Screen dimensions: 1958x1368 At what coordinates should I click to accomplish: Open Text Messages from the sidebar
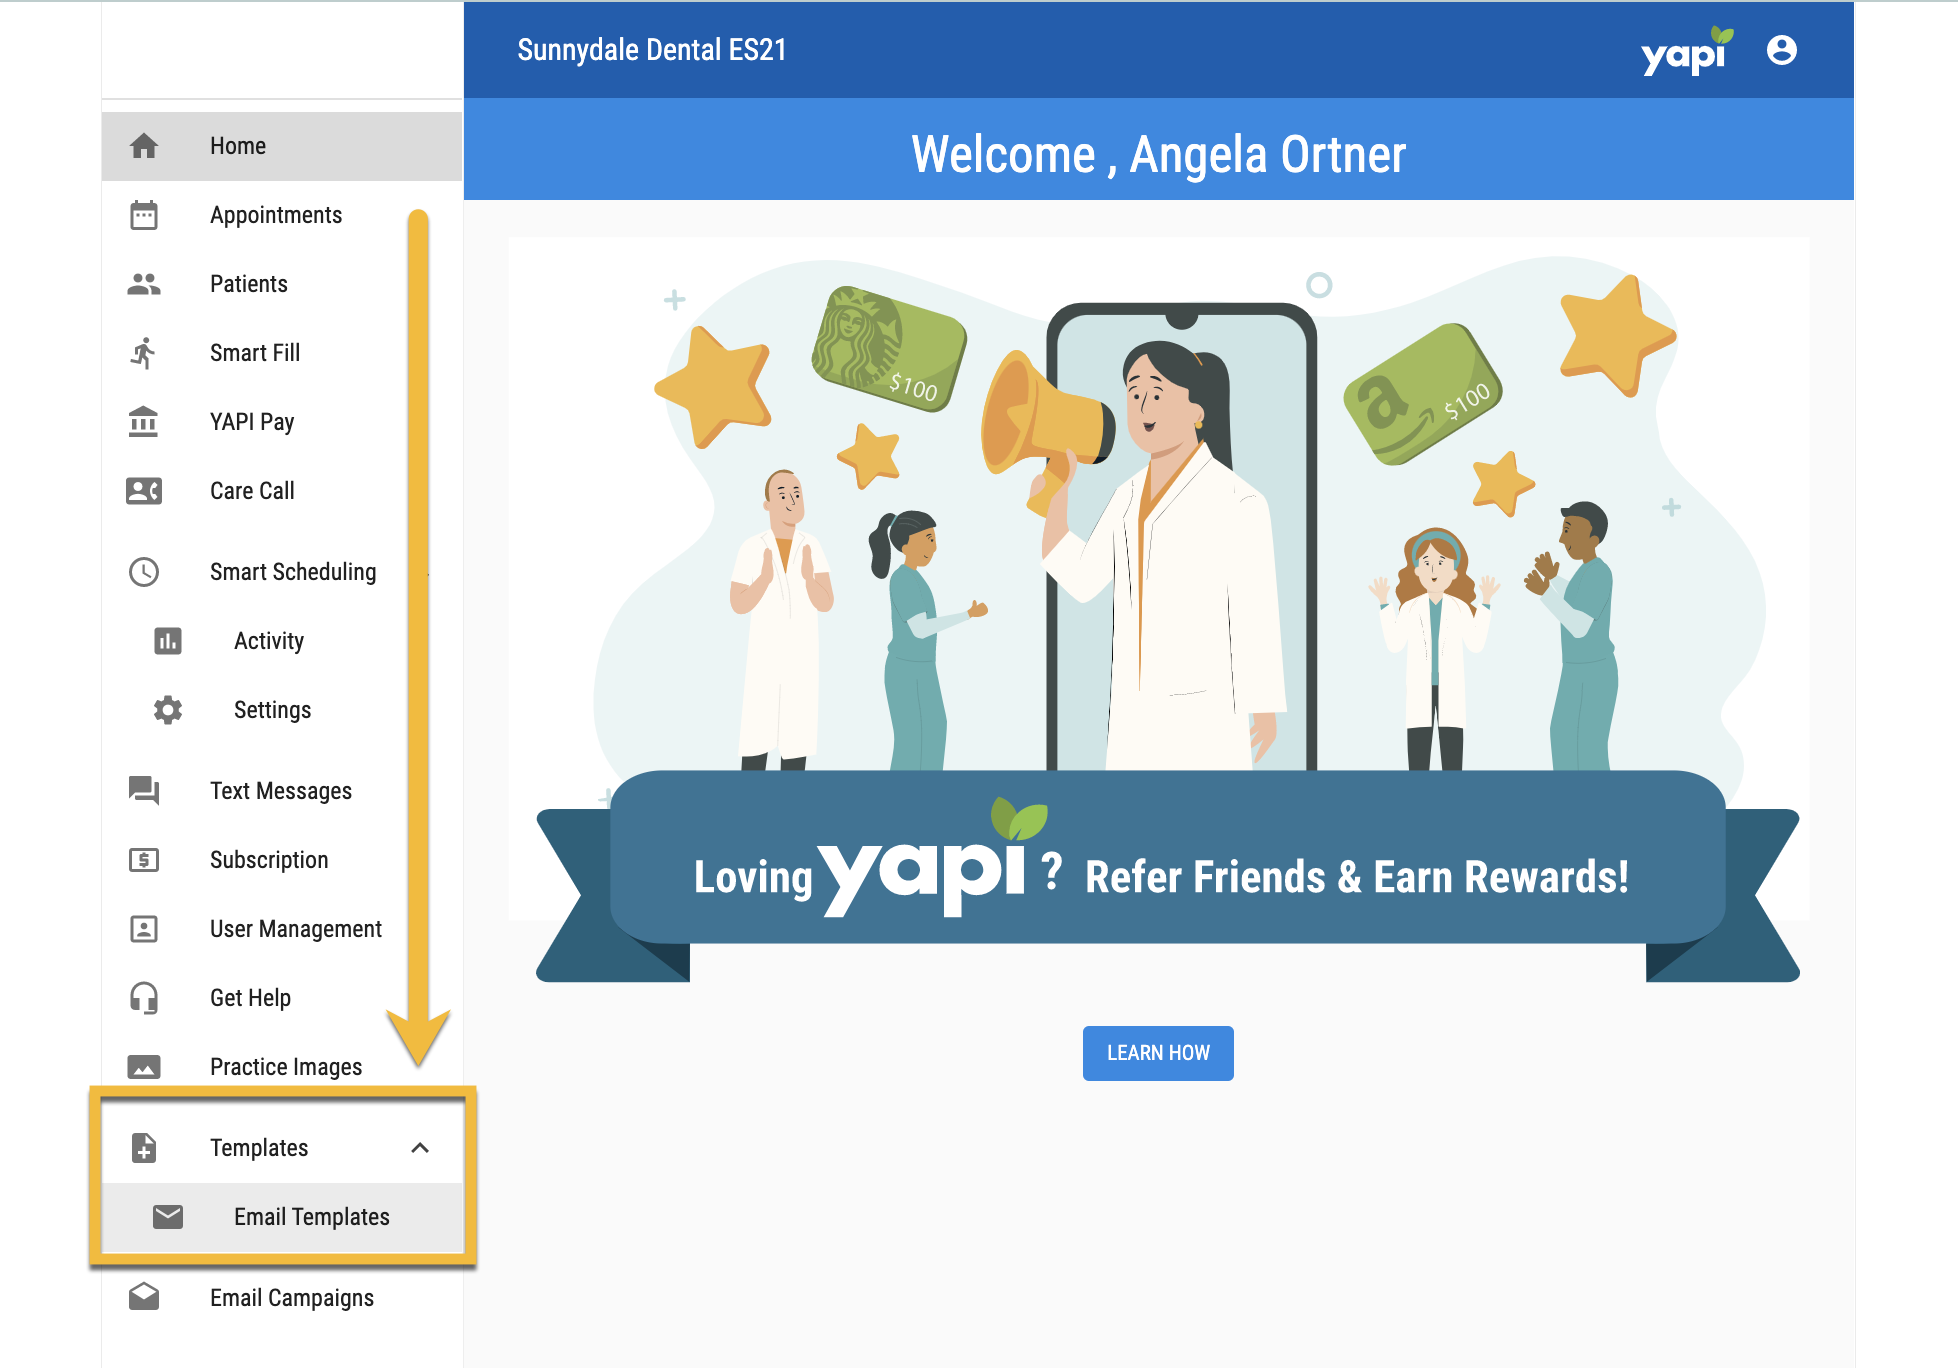(x=282, y=791)
